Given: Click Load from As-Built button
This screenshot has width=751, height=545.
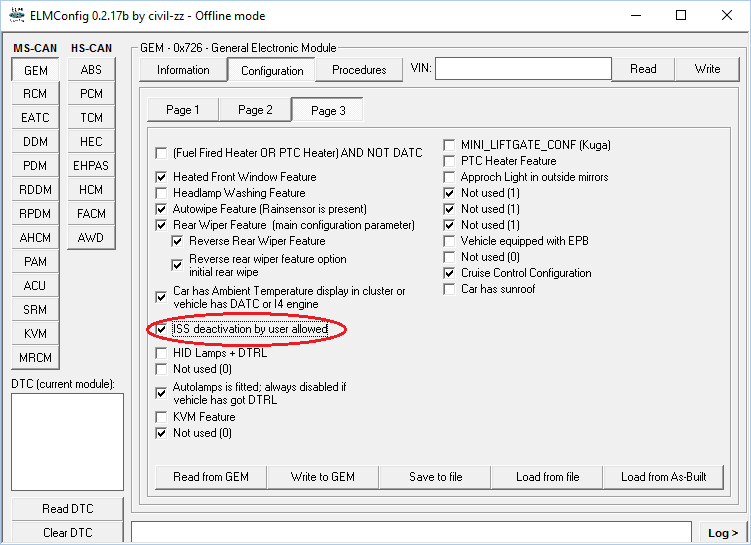Looking at the screenshot, I should point(663,477).
